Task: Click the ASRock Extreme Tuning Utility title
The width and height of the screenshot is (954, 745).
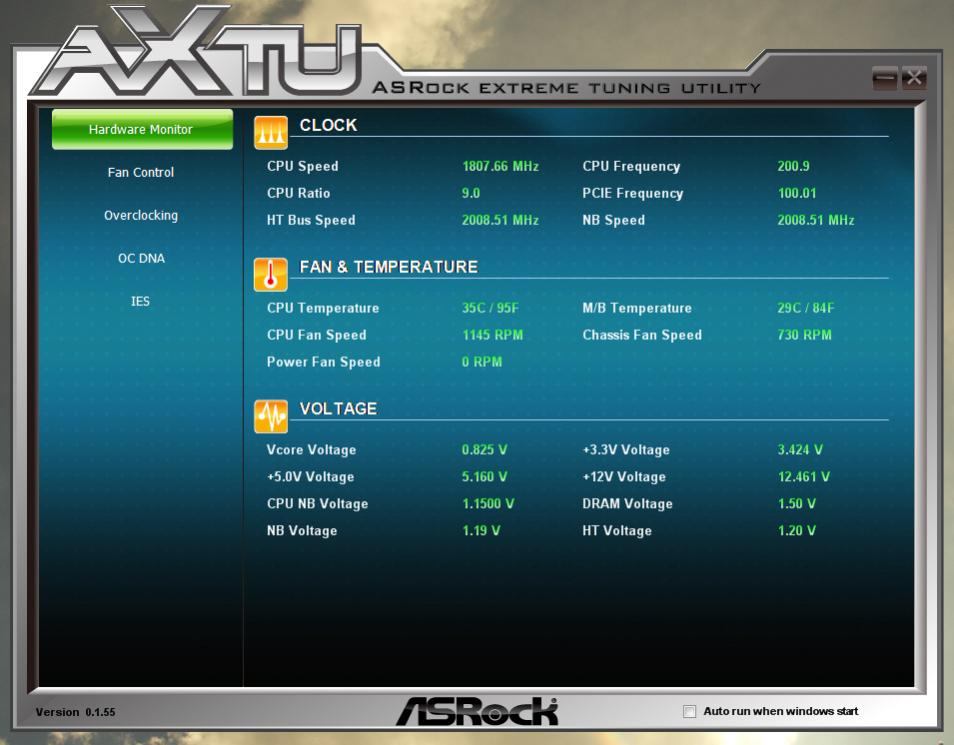Action: click(566, 88)
